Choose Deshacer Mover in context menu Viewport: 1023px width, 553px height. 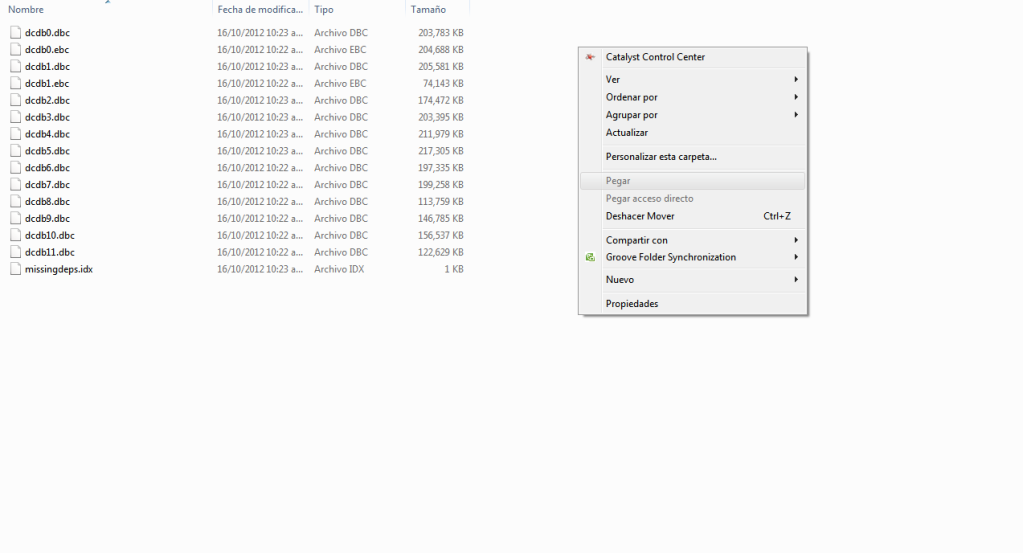[693, 216]
